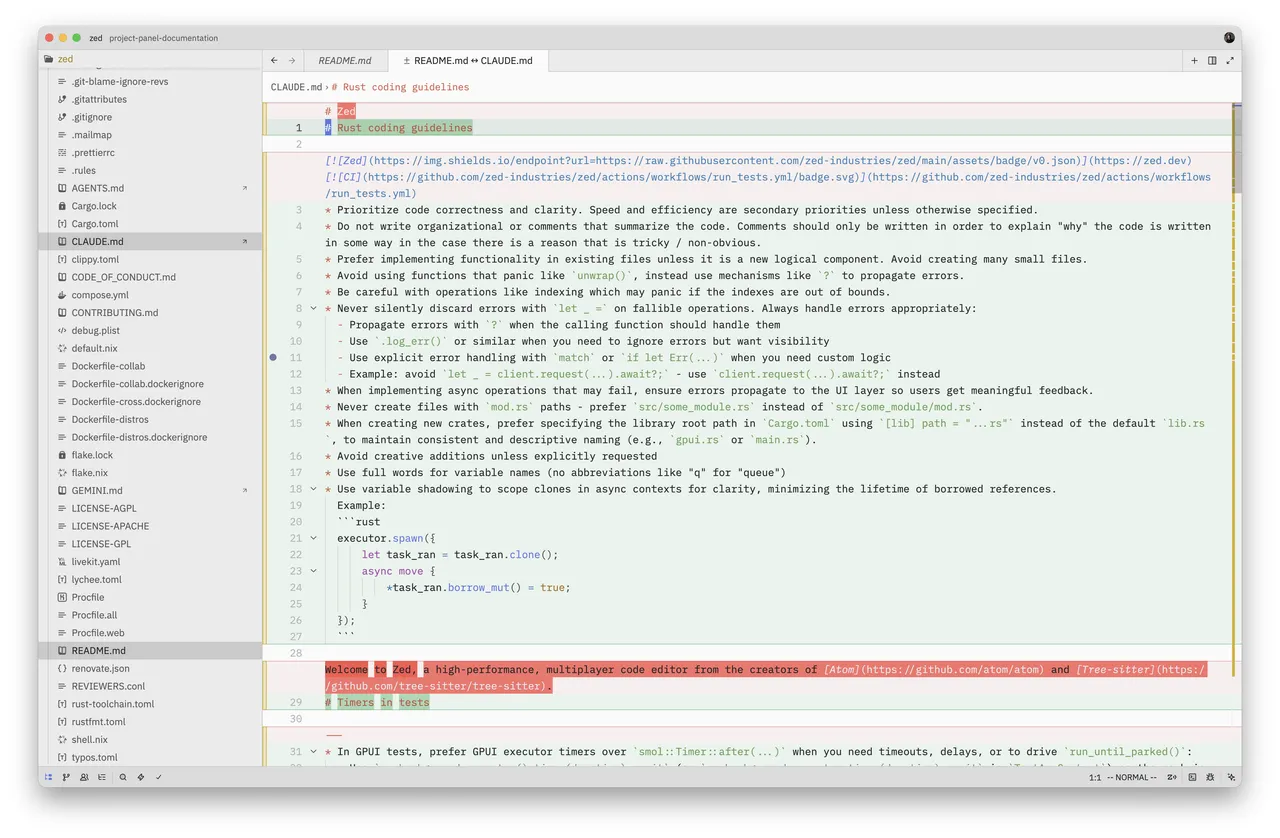Click the deleted '# Zed' heading line

click(x=340, y=111)
